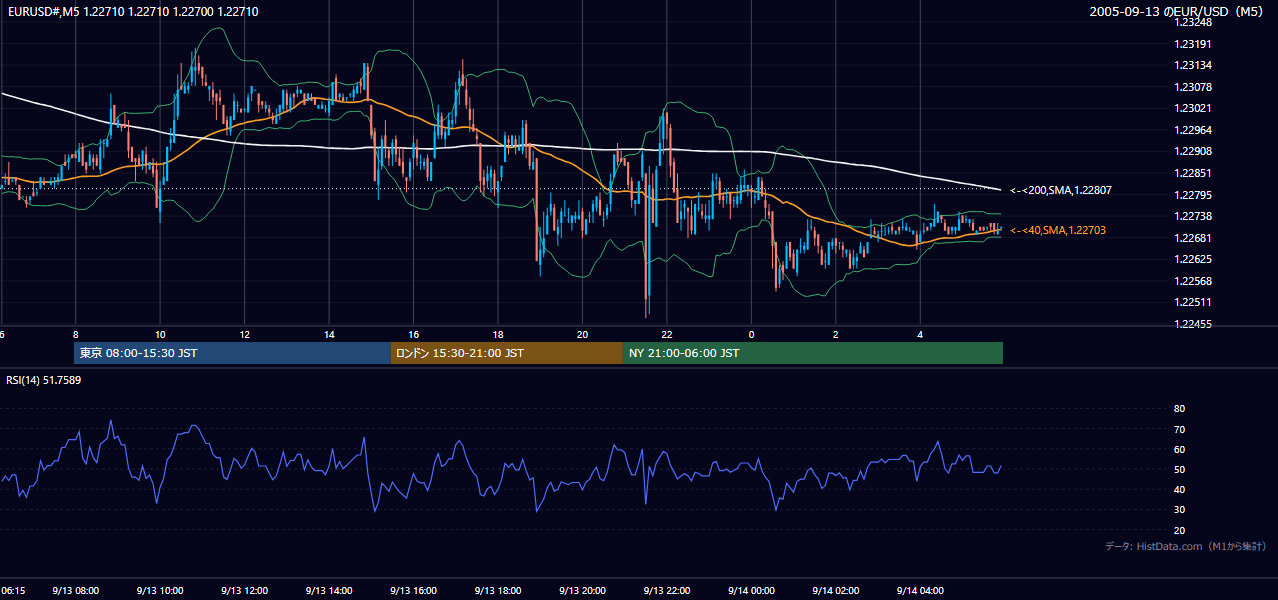Click price level 1.23248 on the scale
Image resolution: width=1278 pixels, height=600 pixels.
[1194, 22]
